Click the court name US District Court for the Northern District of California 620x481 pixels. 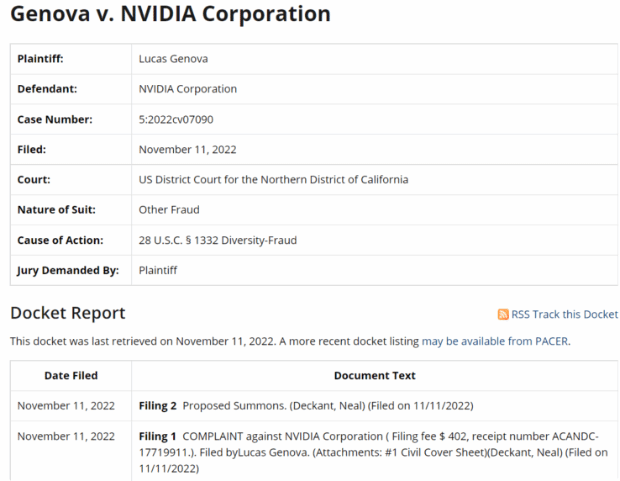[274, 180]
